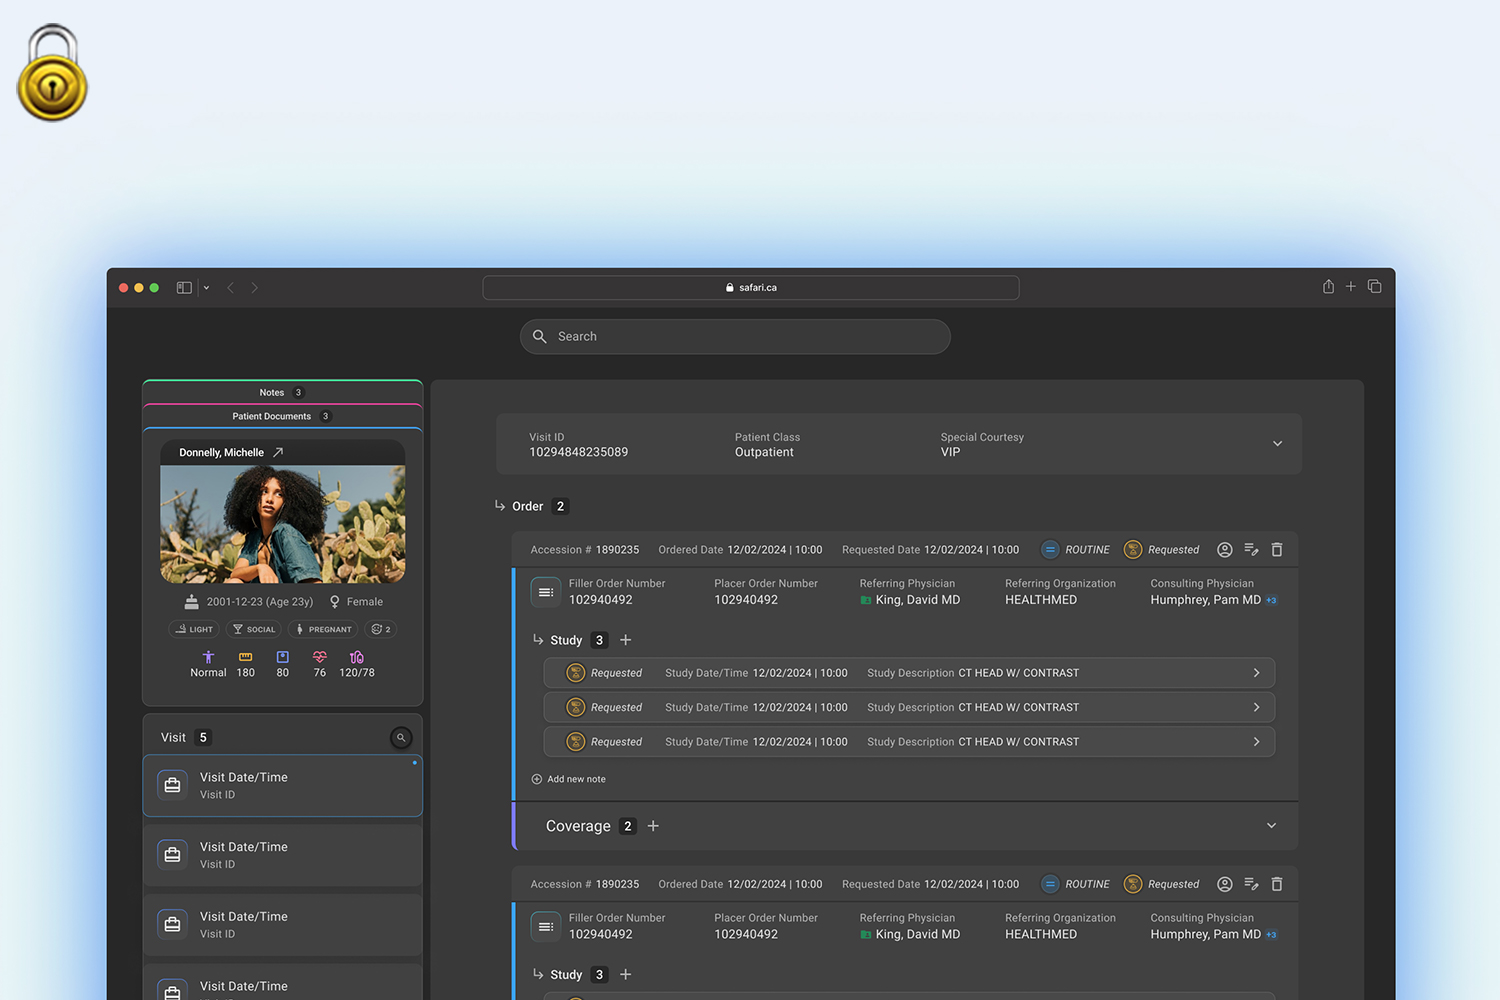
Task: Click Add new note link
Action: click(x=568, y=779)
